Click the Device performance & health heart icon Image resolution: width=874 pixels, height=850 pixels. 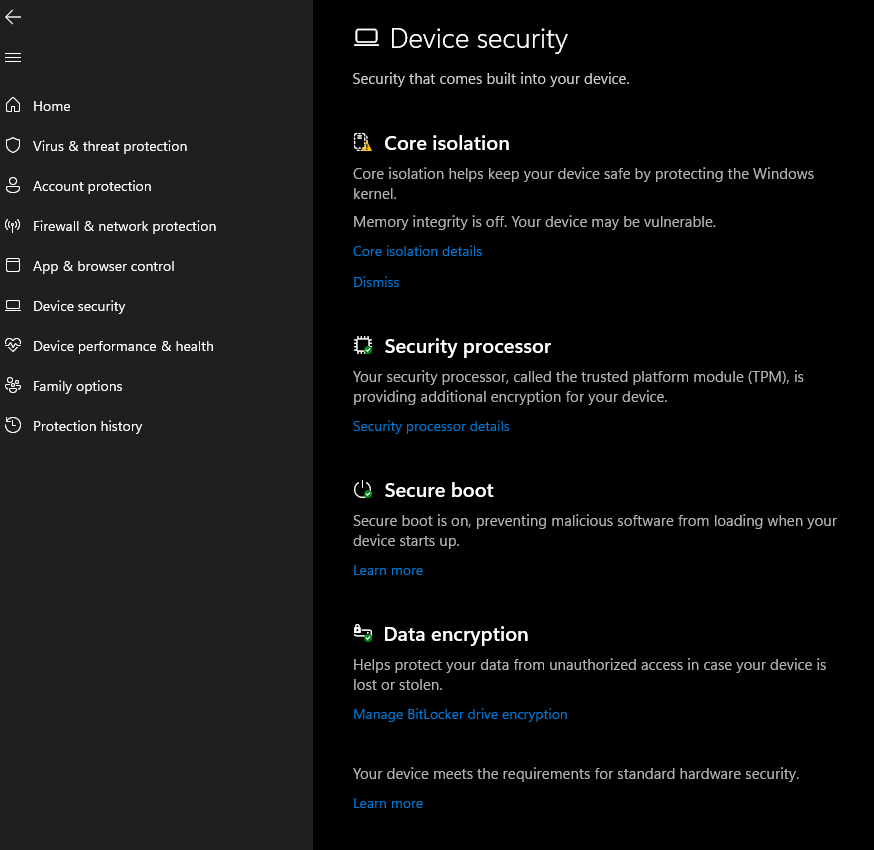coord(13,345)
